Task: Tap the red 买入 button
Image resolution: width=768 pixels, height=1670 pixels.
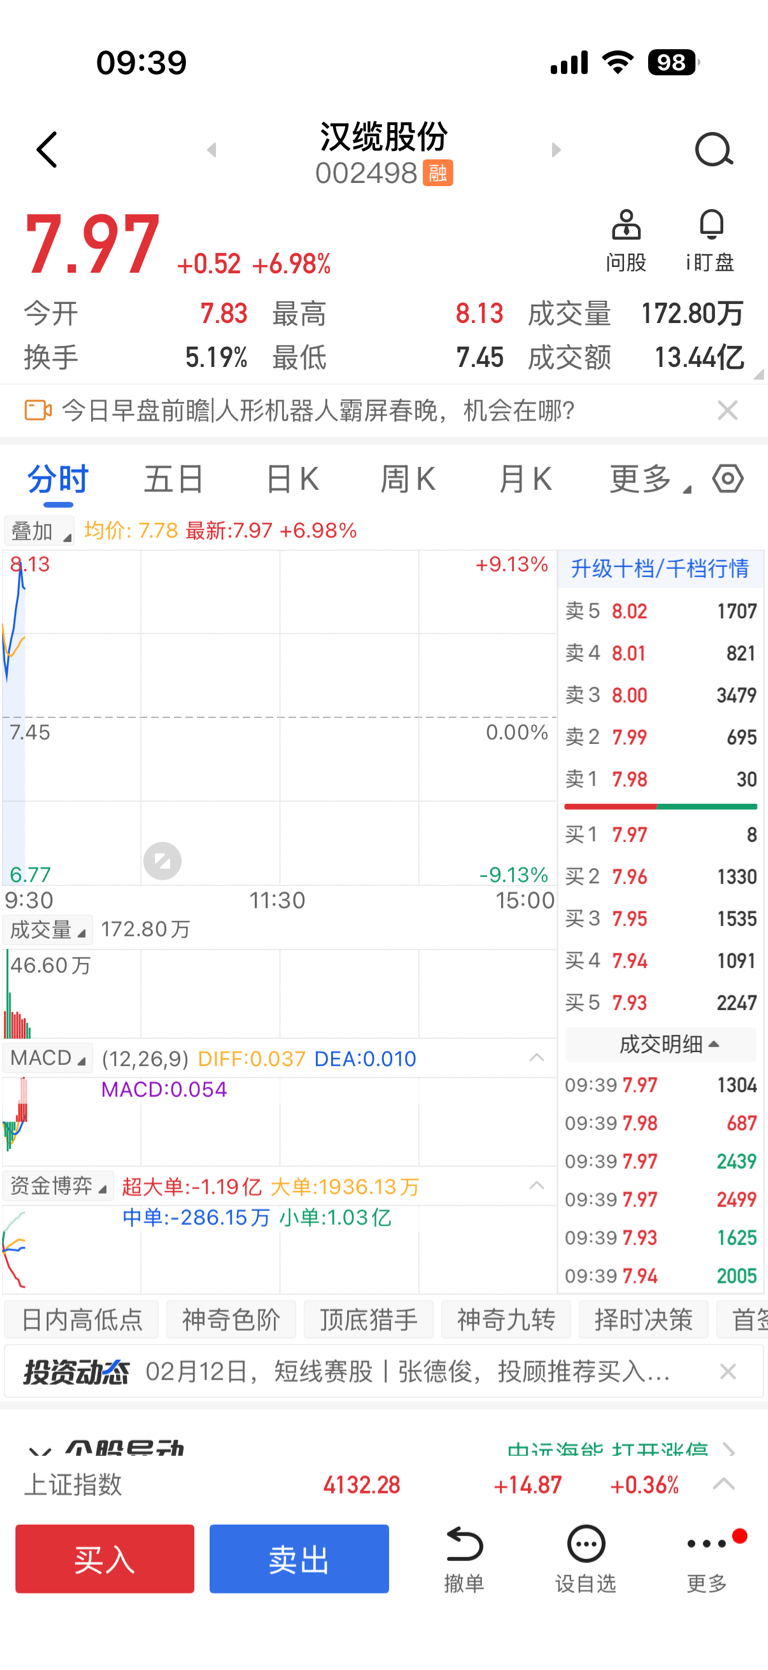Action: [x=105, y=1559]
